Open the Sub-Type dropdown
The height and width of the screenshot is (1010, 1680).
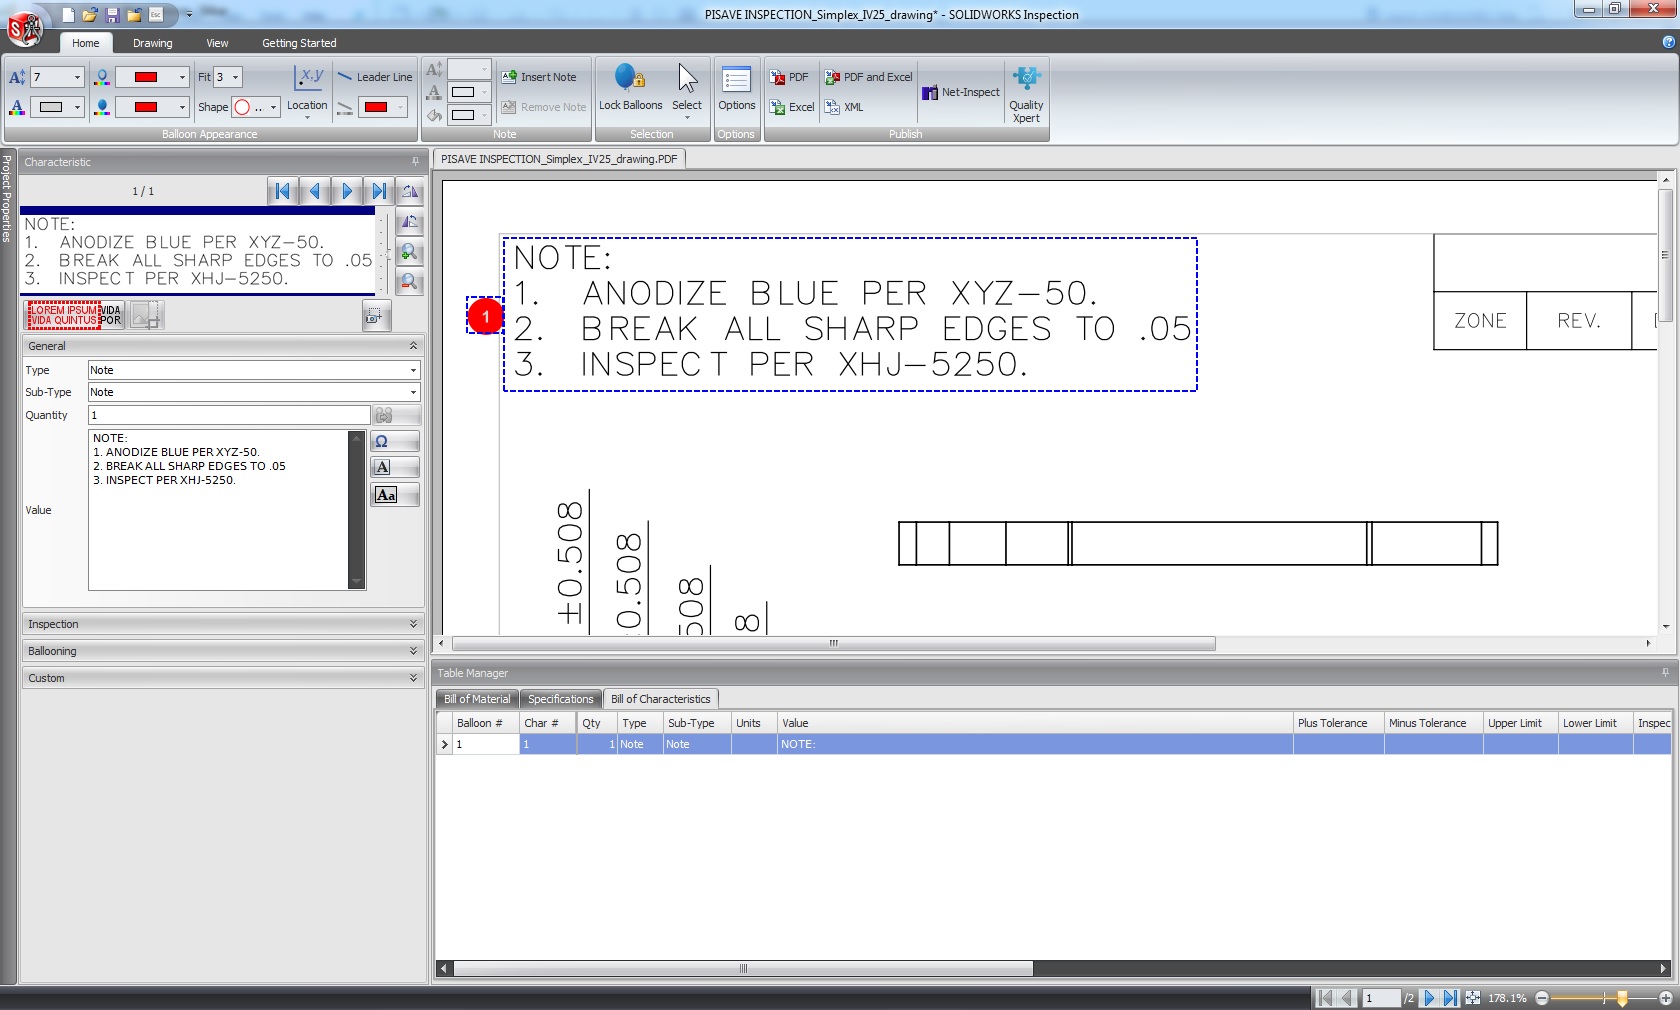(x=413, y=393)
